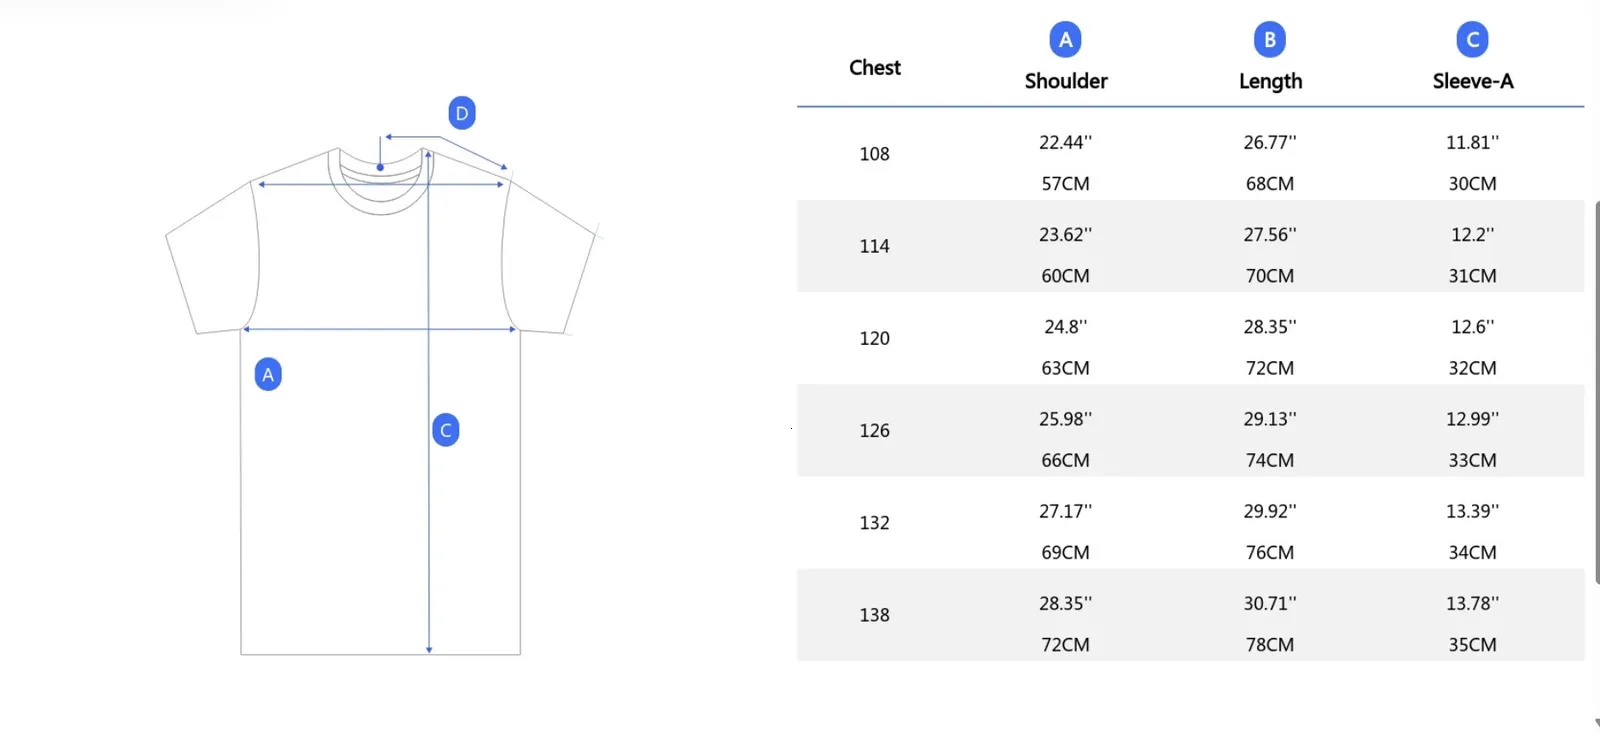Click the blue B badge above Length

point(1269,40)
